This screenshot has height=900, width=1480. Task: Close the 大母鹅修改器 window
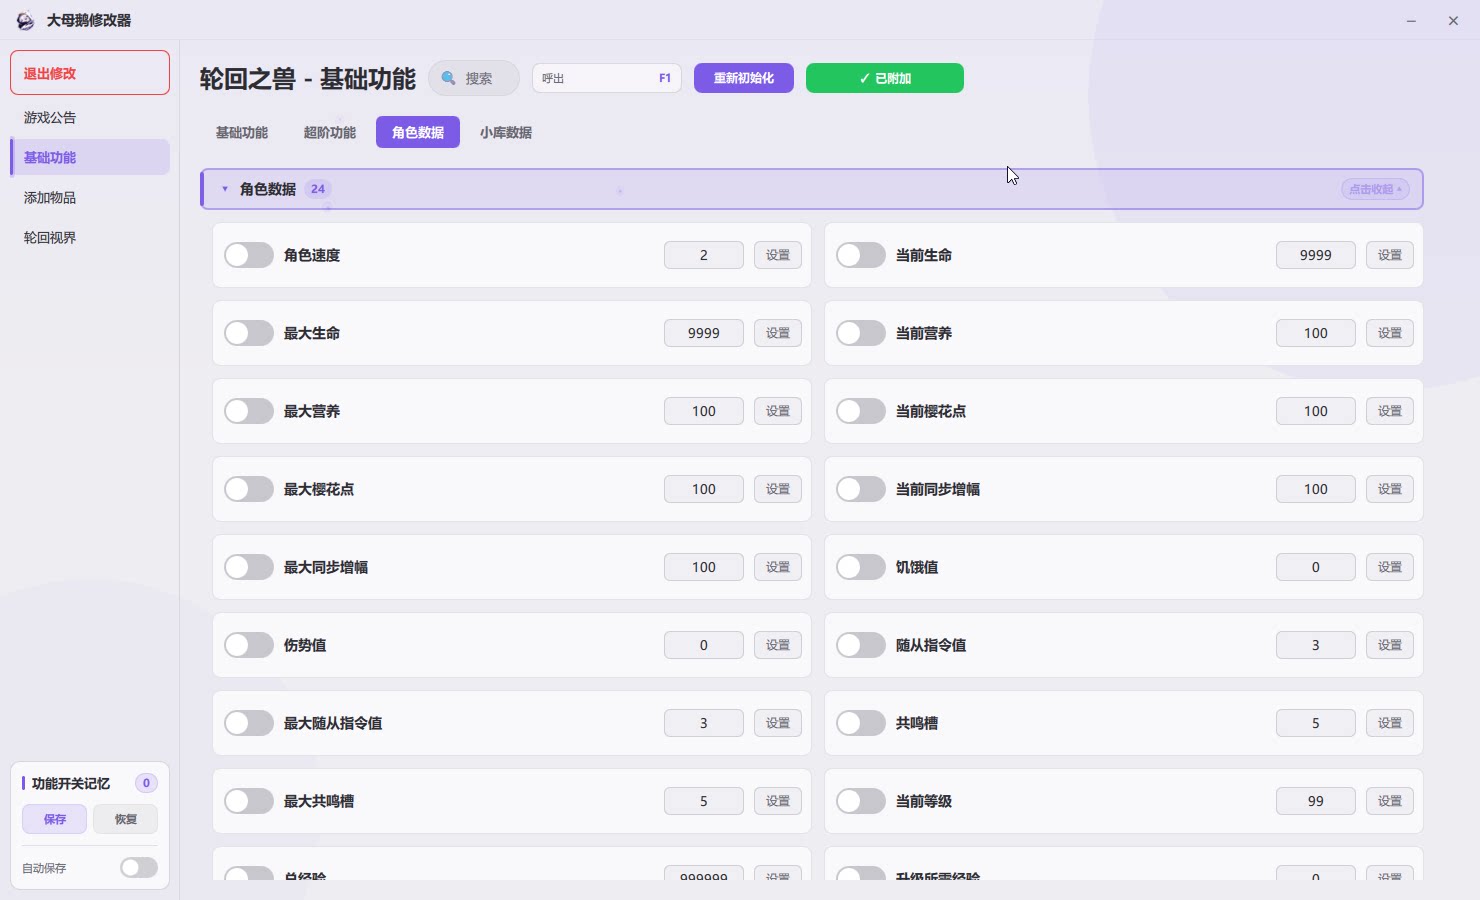click(x=1453, y=20)
